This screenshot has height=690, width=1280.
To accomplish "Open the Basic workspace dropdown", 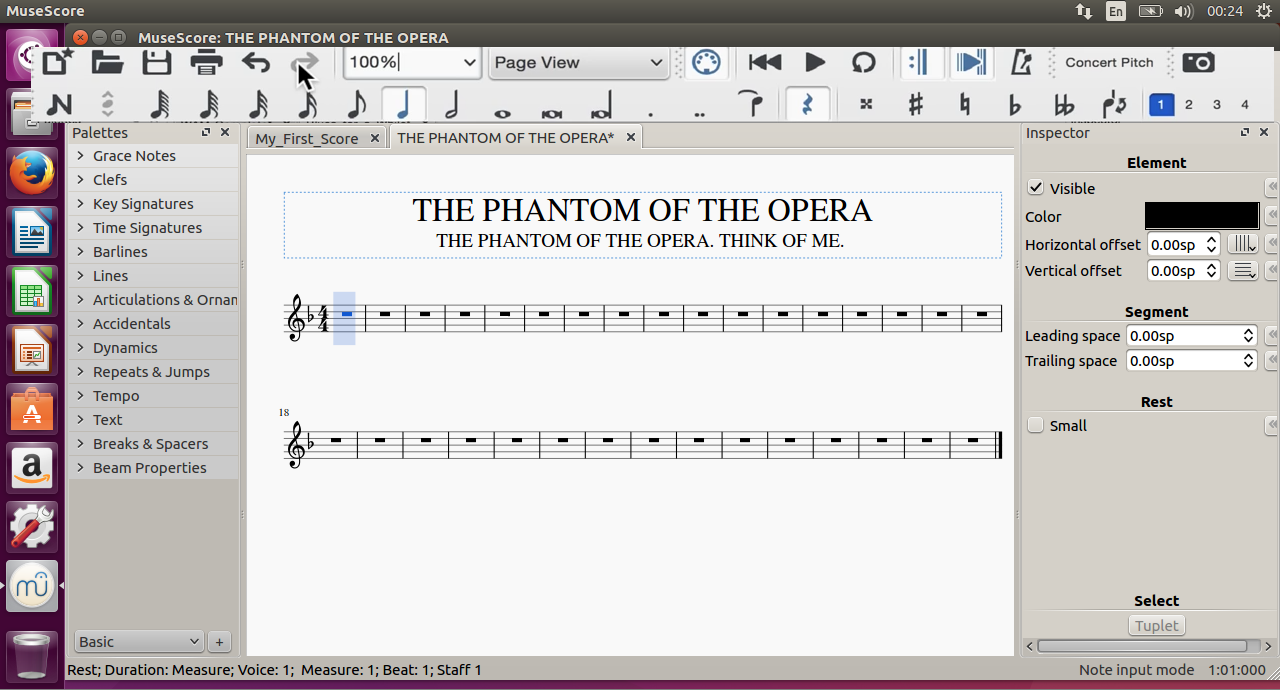I will 139,642.
